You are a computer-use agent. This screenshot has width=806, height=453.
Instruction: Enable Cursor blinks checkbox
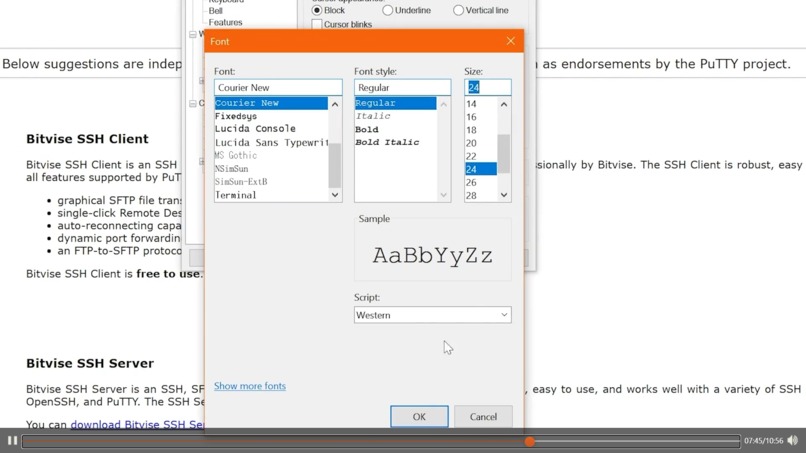point(317,24)
